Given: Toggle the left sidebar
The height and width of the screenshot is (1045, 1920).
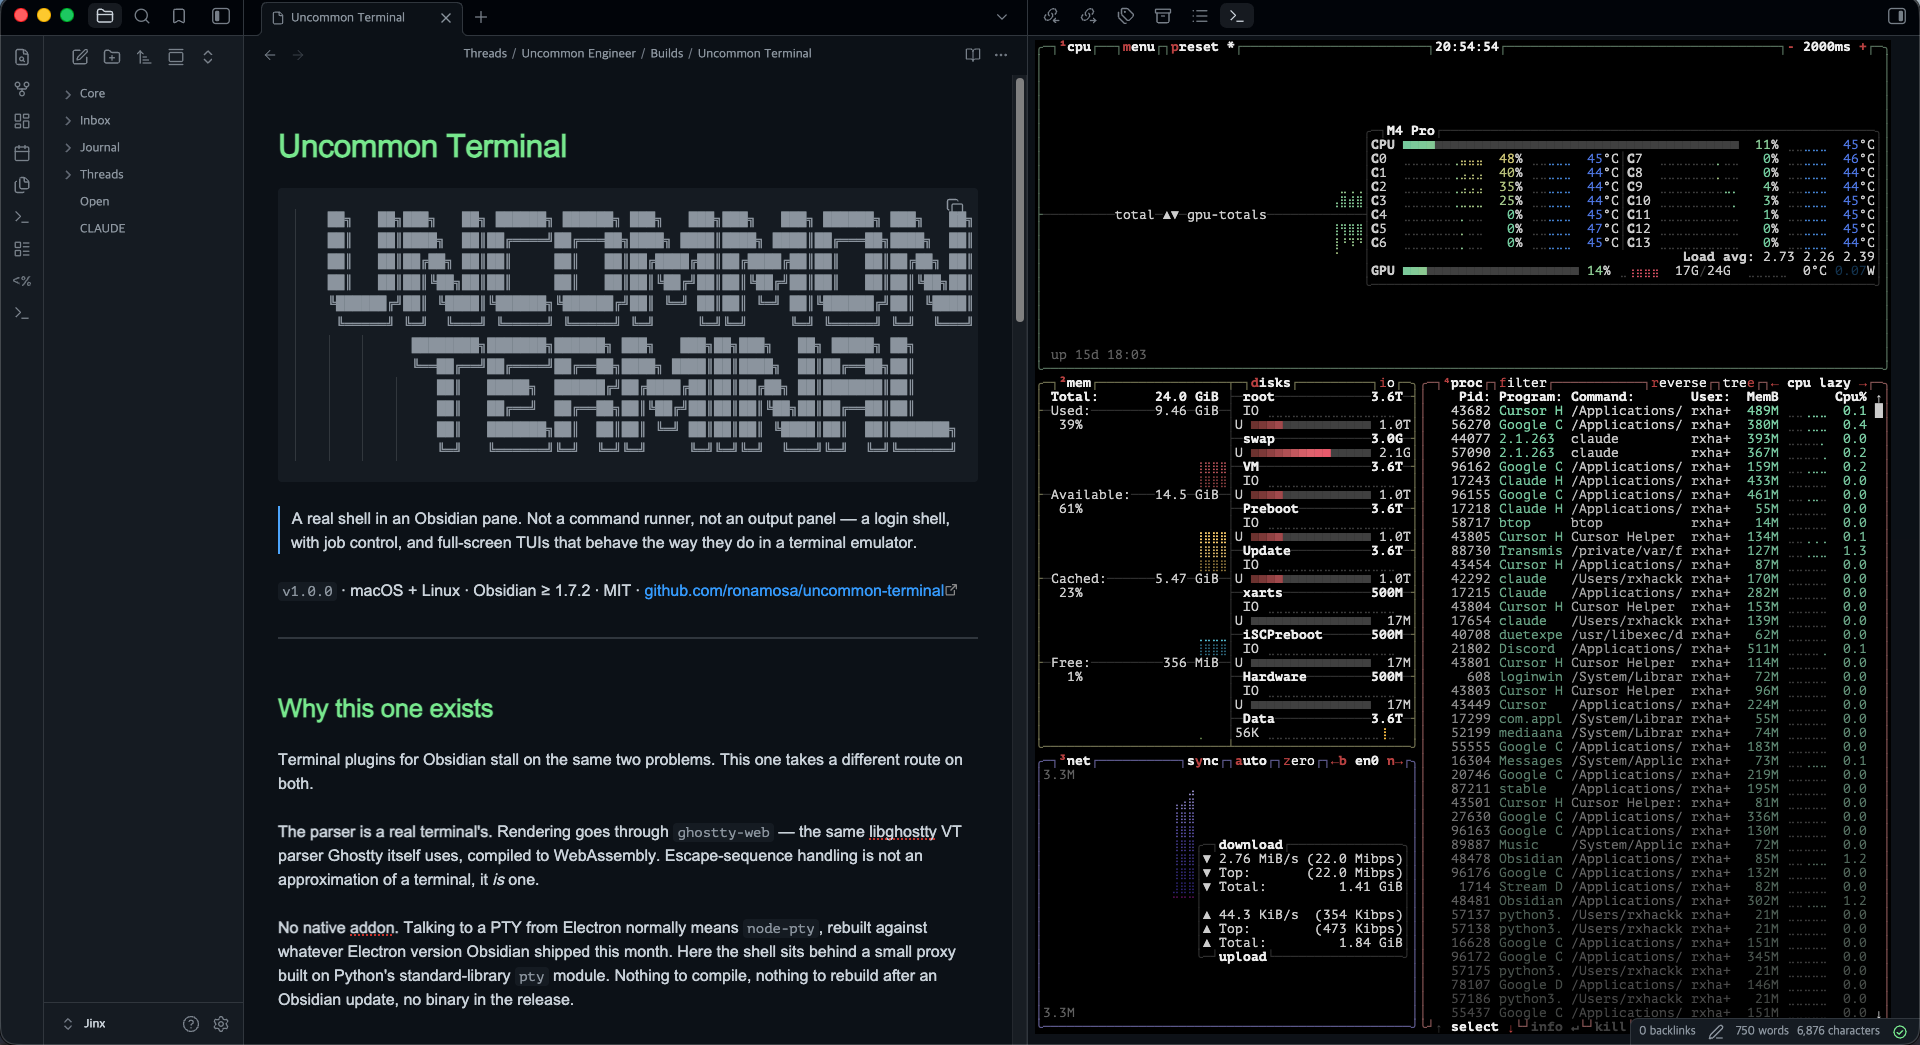Looking at the screenshot, I should 221,16.
